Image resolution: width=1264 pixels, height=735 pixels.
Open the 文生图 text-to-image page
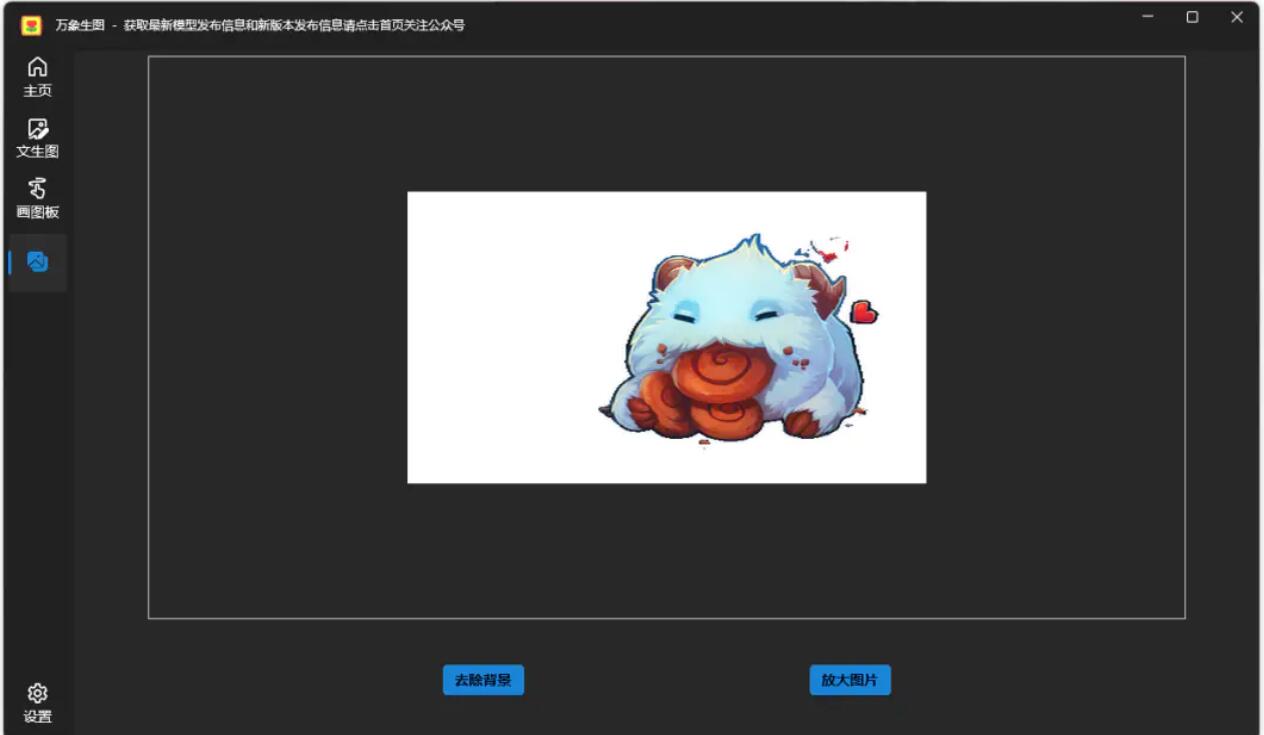pyautogui.click(x=37, y=138)
